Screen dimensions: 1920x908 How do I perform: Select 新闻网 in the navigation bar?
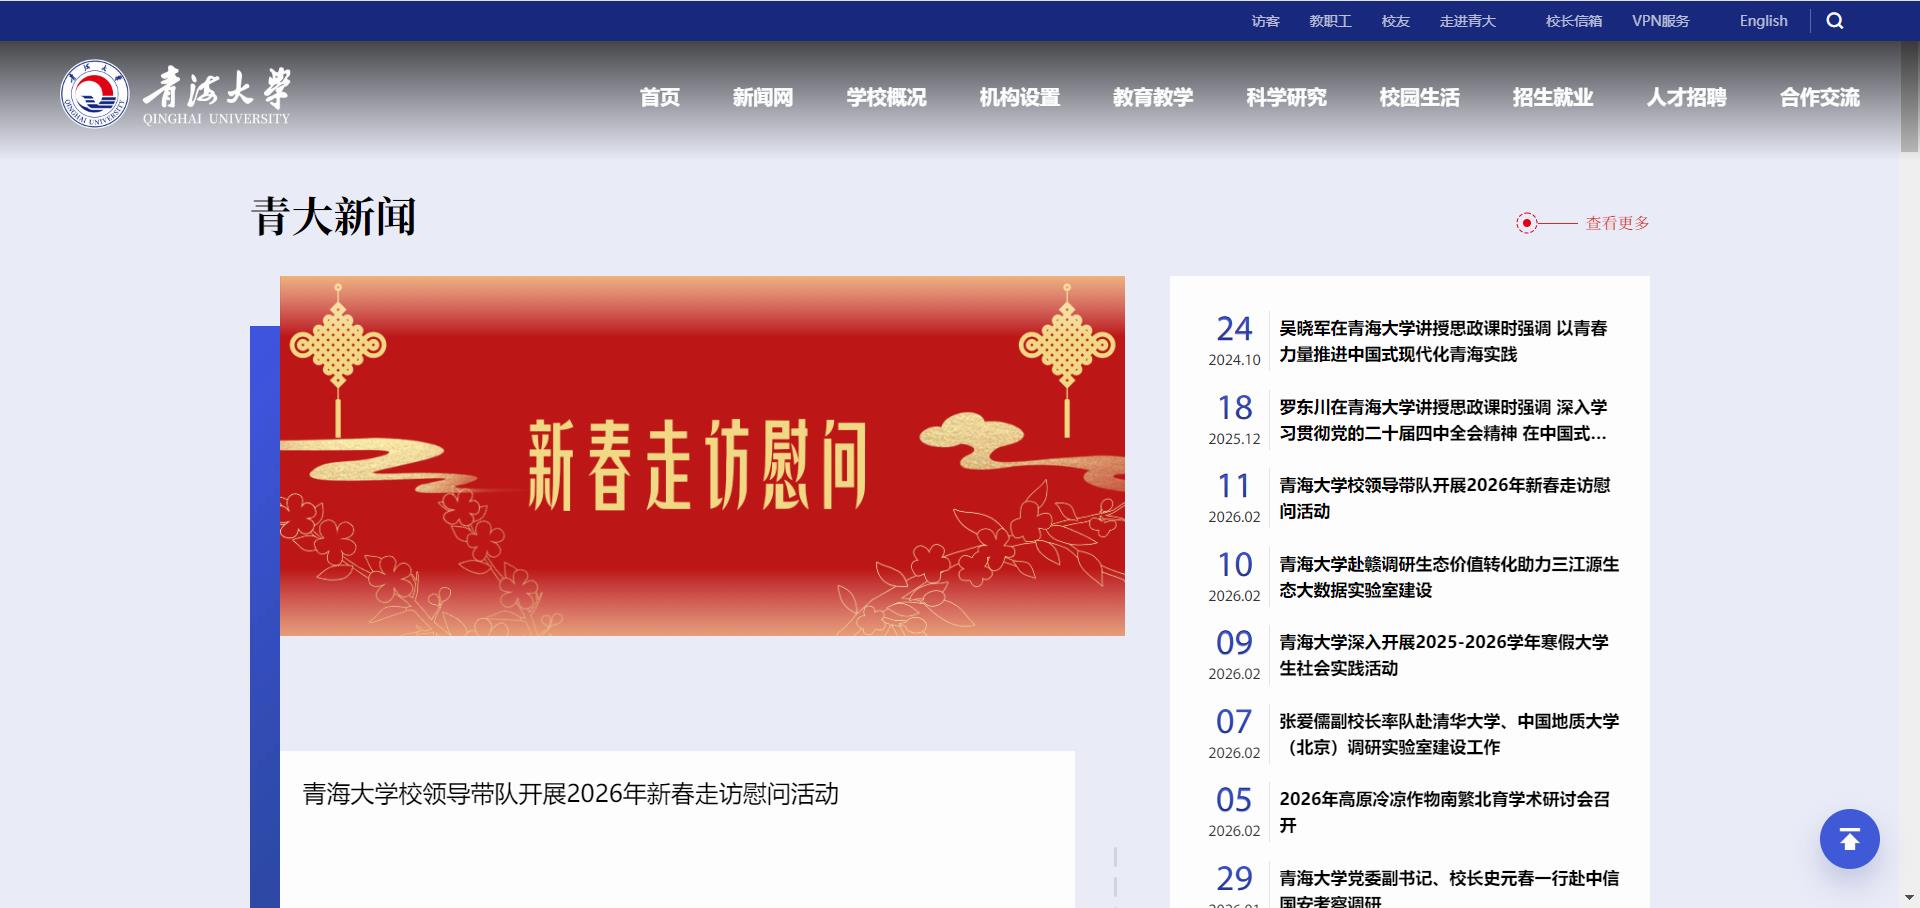pyautogui.click(x=761, y=97)
